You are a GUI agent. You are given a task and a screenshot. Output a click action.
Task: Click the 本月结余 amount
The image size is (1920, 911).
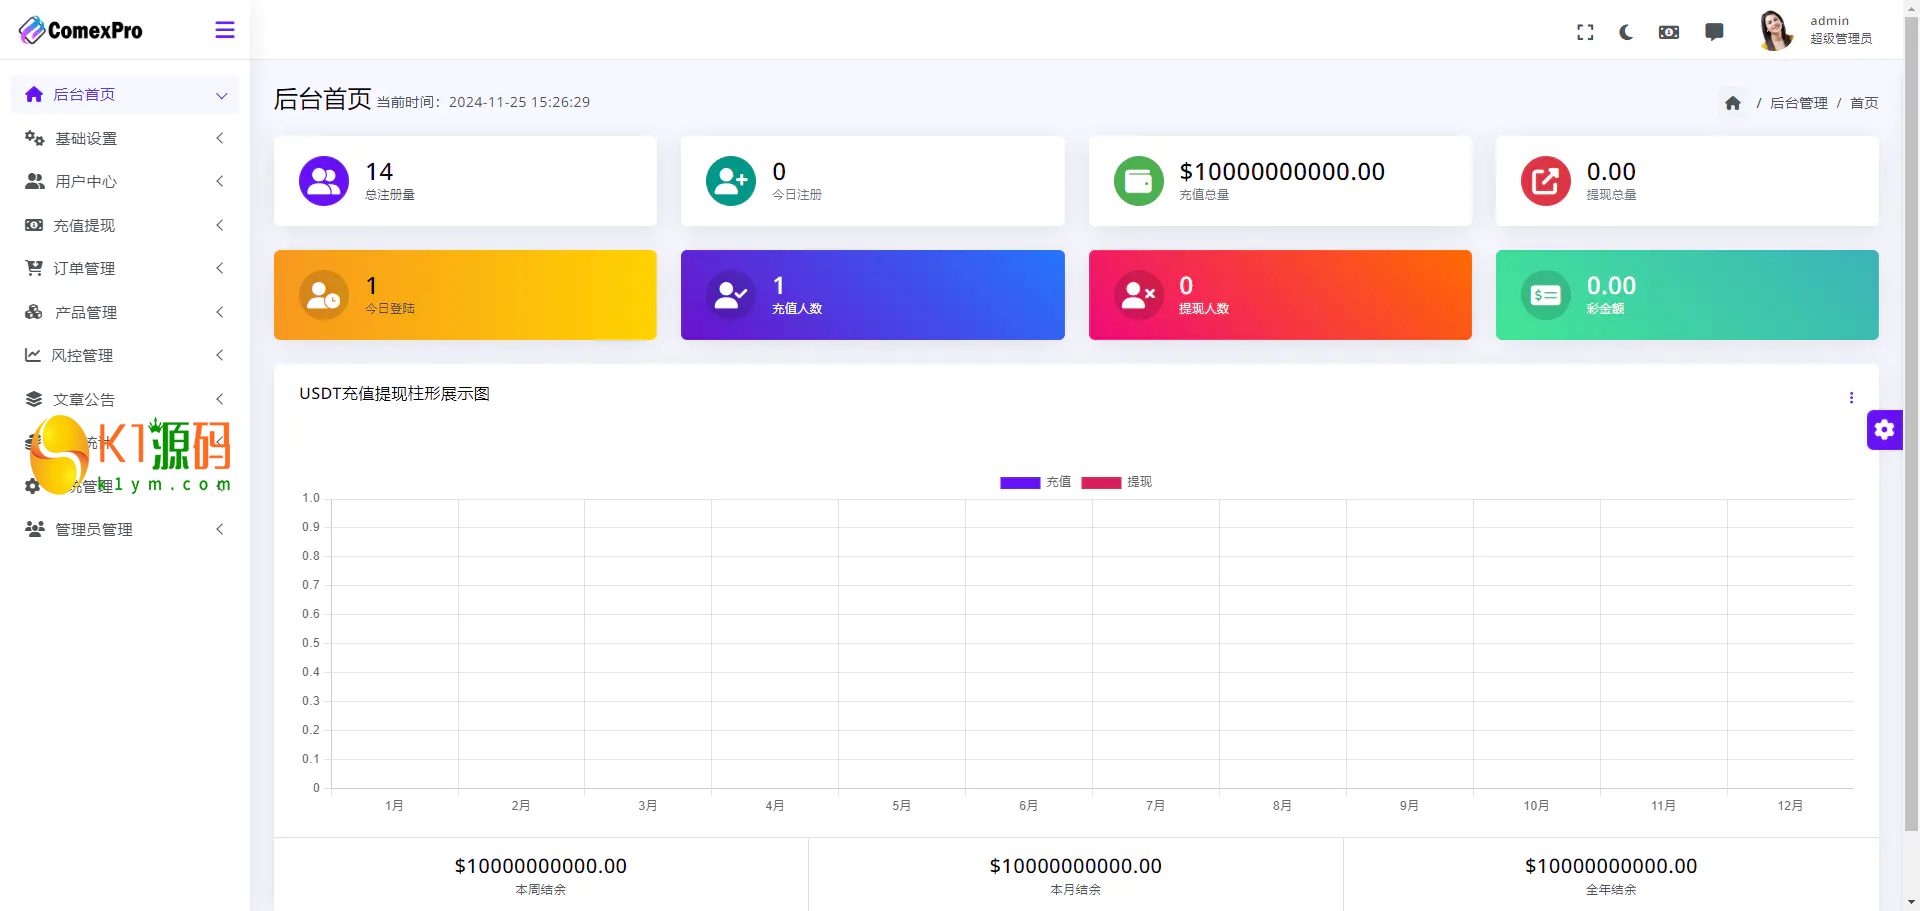[1076, 866]
